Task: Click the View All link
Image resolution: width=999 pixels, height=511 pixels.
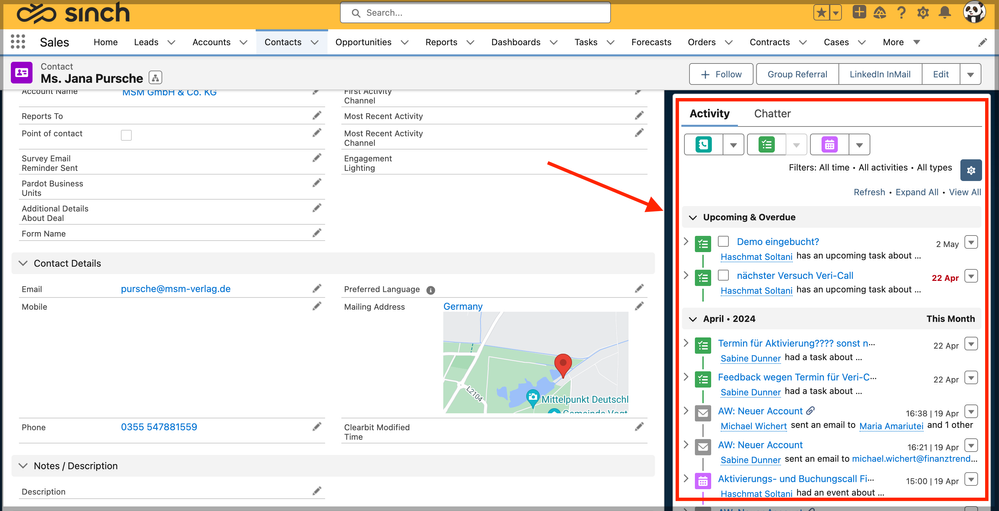Action: [965, 192]
